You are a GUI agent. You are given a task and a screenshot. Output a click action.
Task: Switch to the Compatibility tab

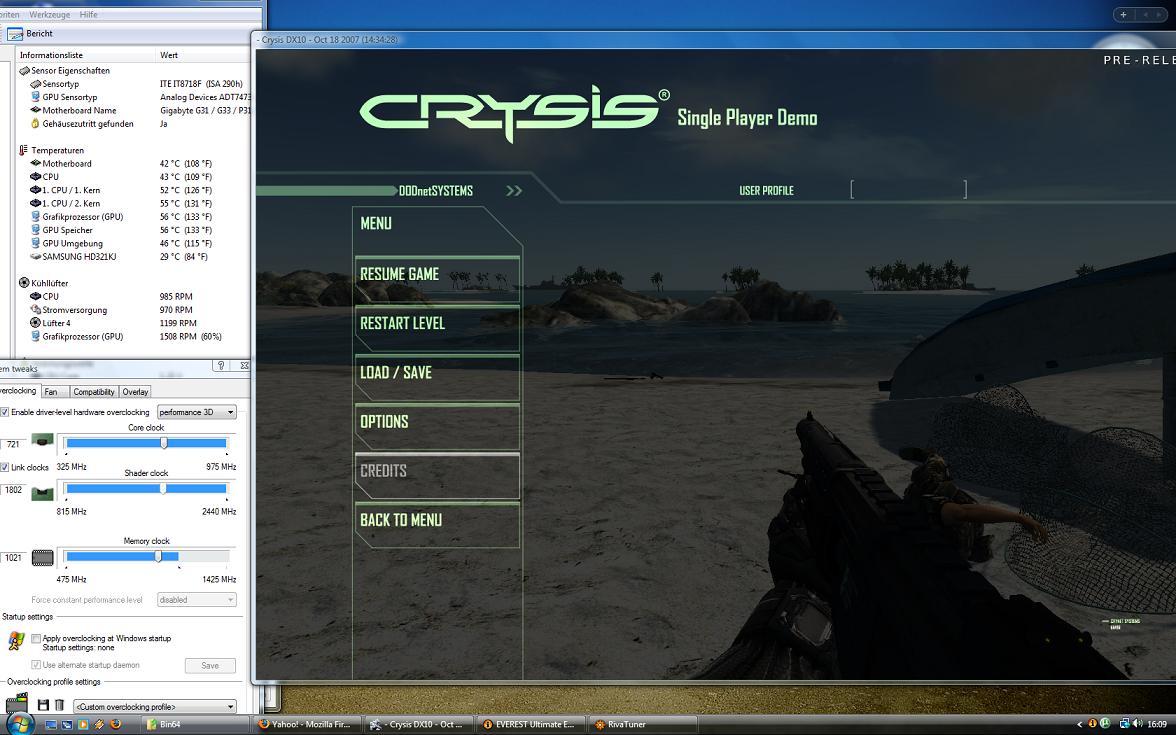(x=94, y=392)
